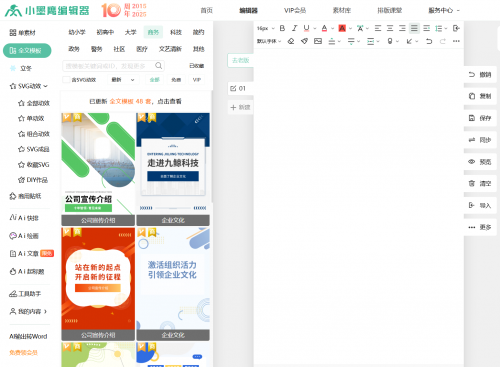Open 工具助手 in the left sidebar
500x367 pixels.
[x=25, y=294]
